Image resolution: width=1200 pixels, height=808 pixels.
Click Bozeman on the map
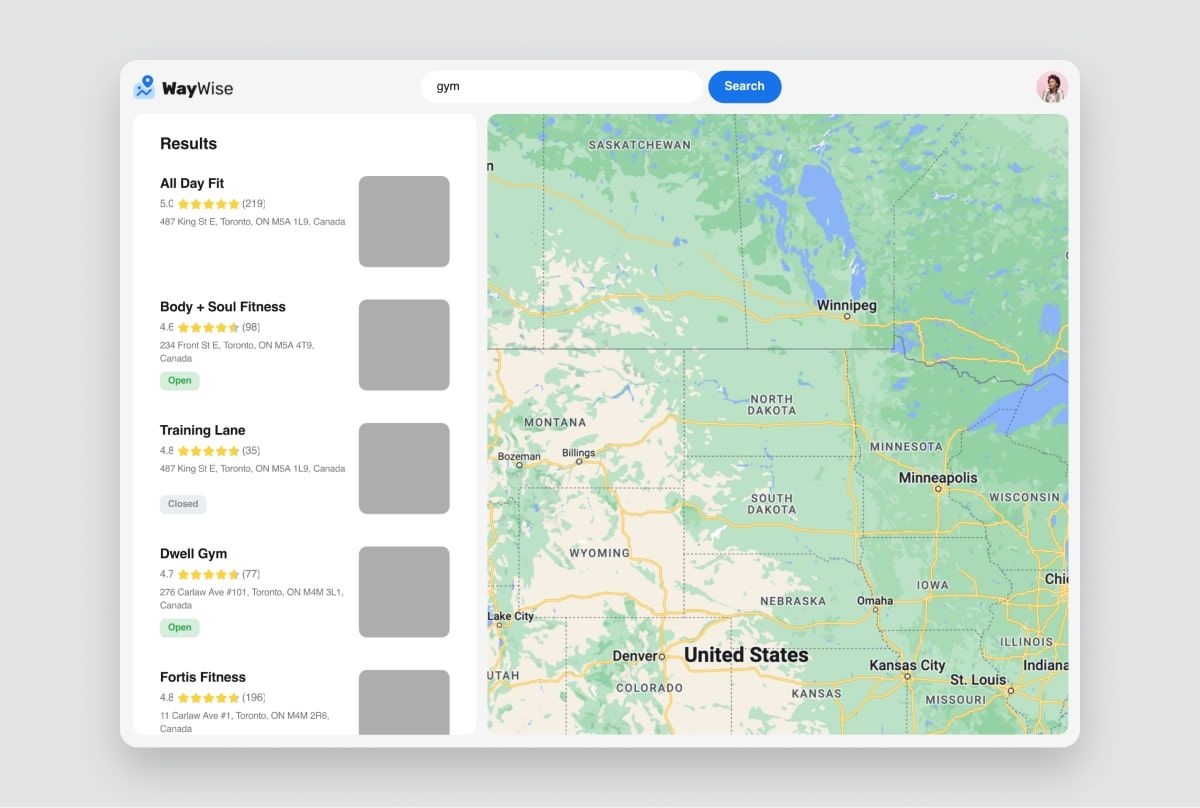click(519, 457)
